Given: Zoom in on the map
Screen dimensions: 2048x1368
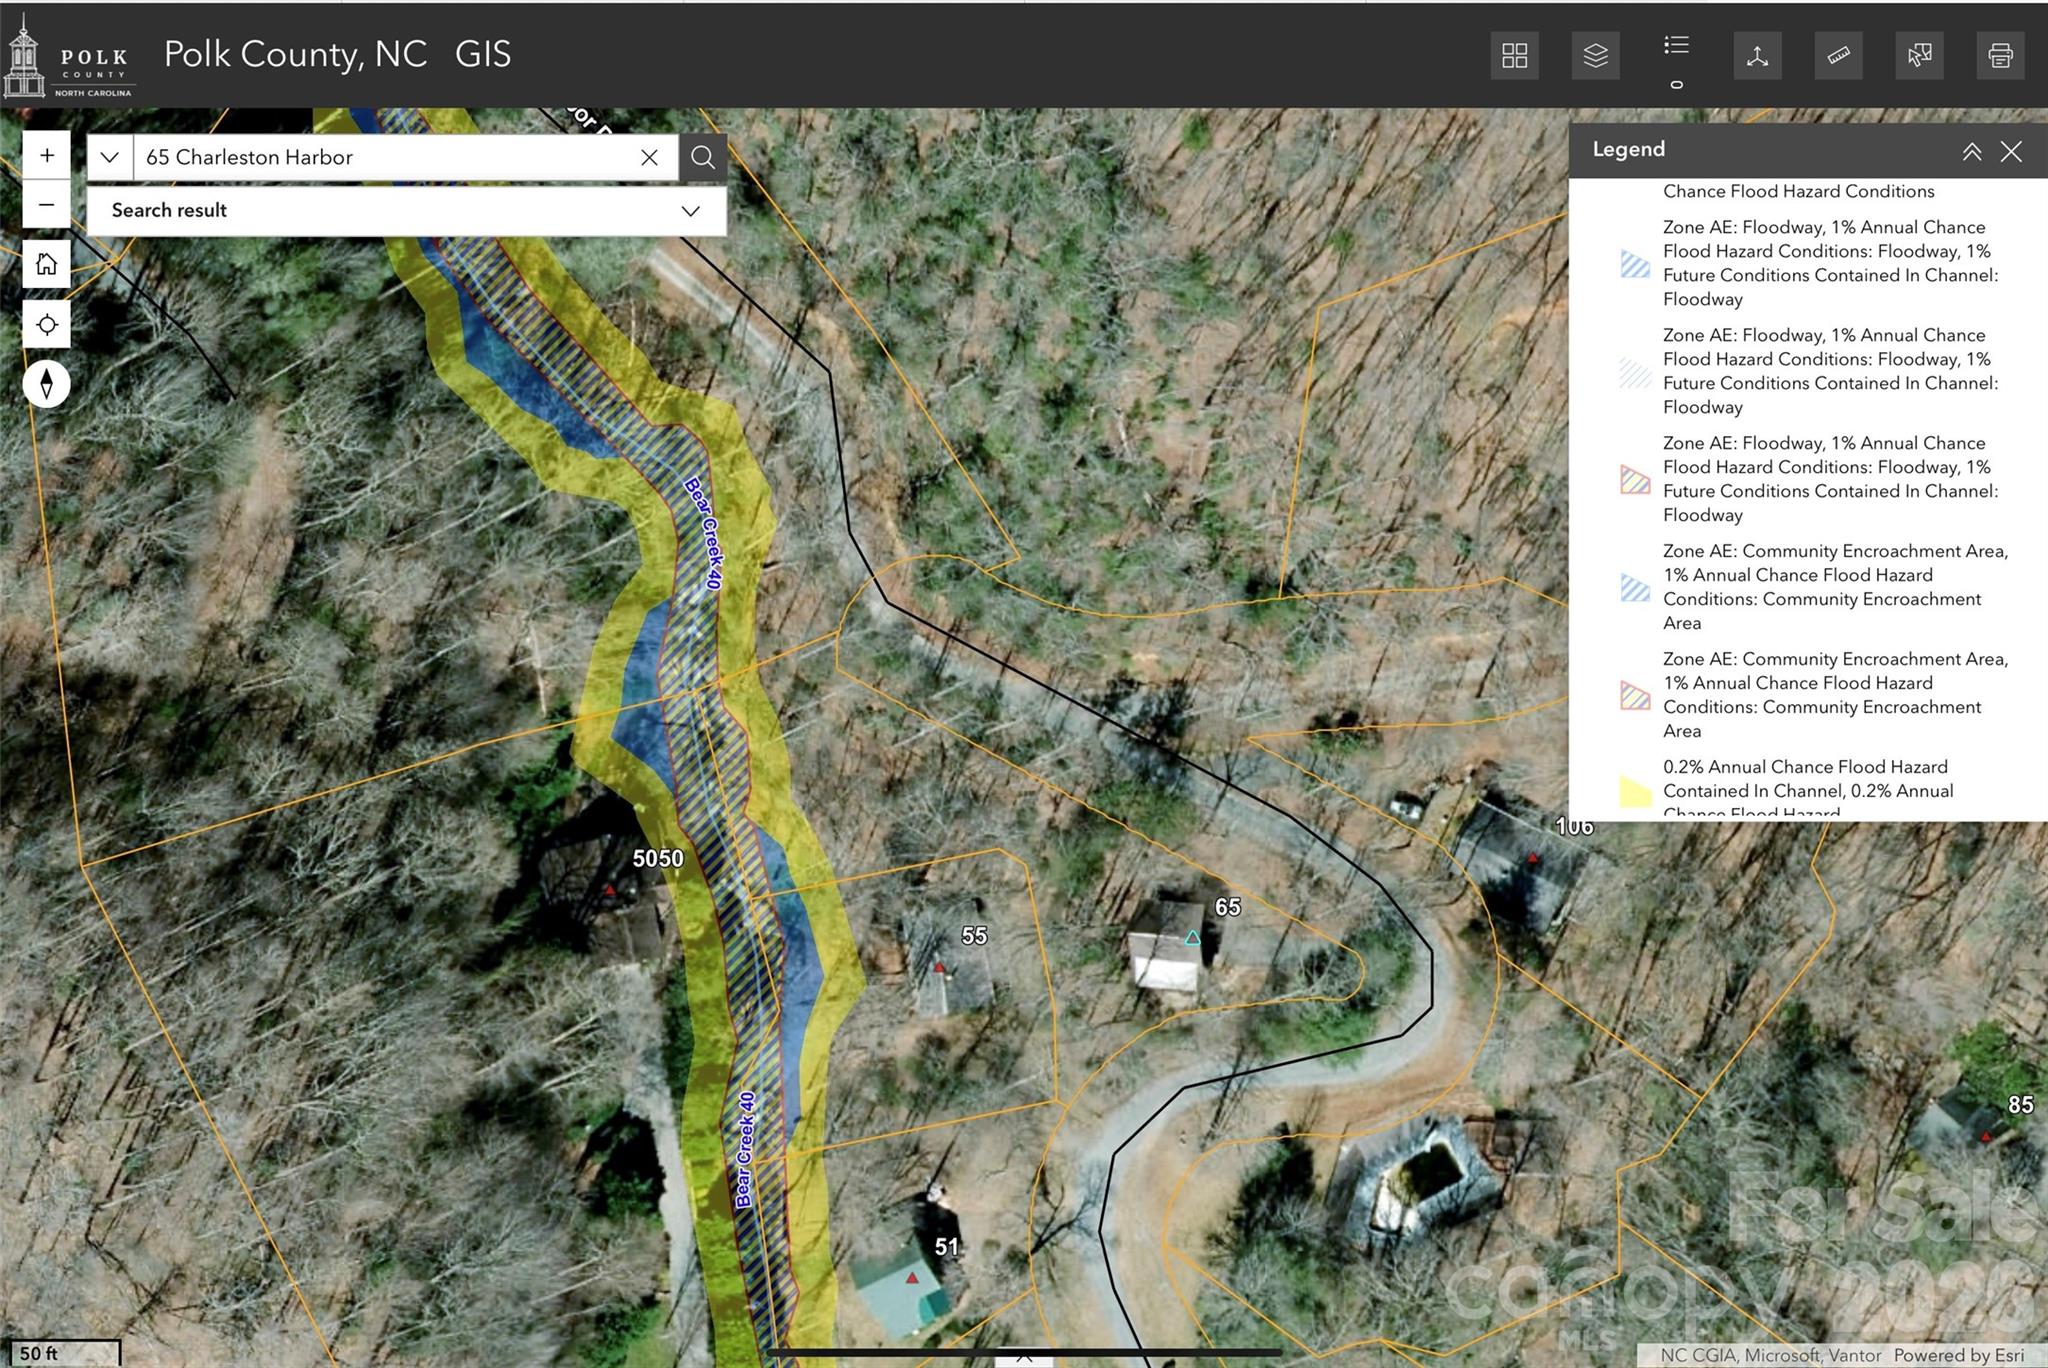Looking at the screenshot, I should point(47,156).
